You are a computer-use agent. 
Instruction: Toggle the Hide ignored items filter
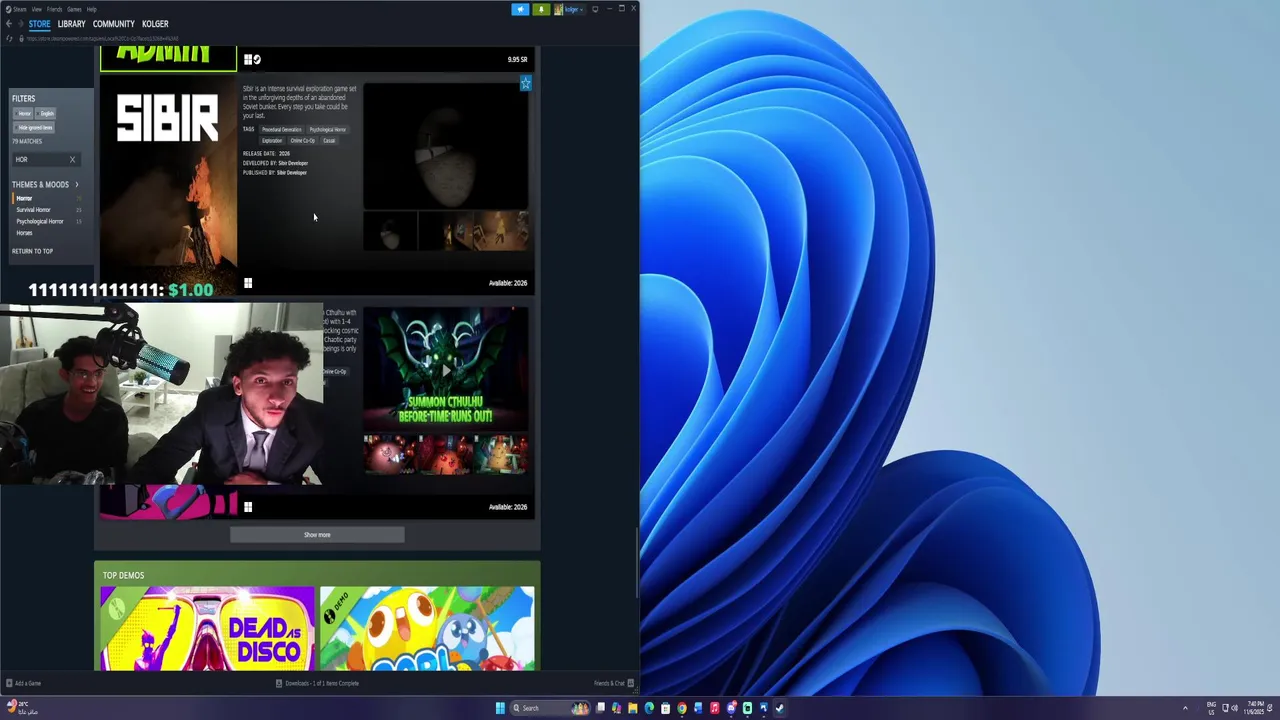35,128
